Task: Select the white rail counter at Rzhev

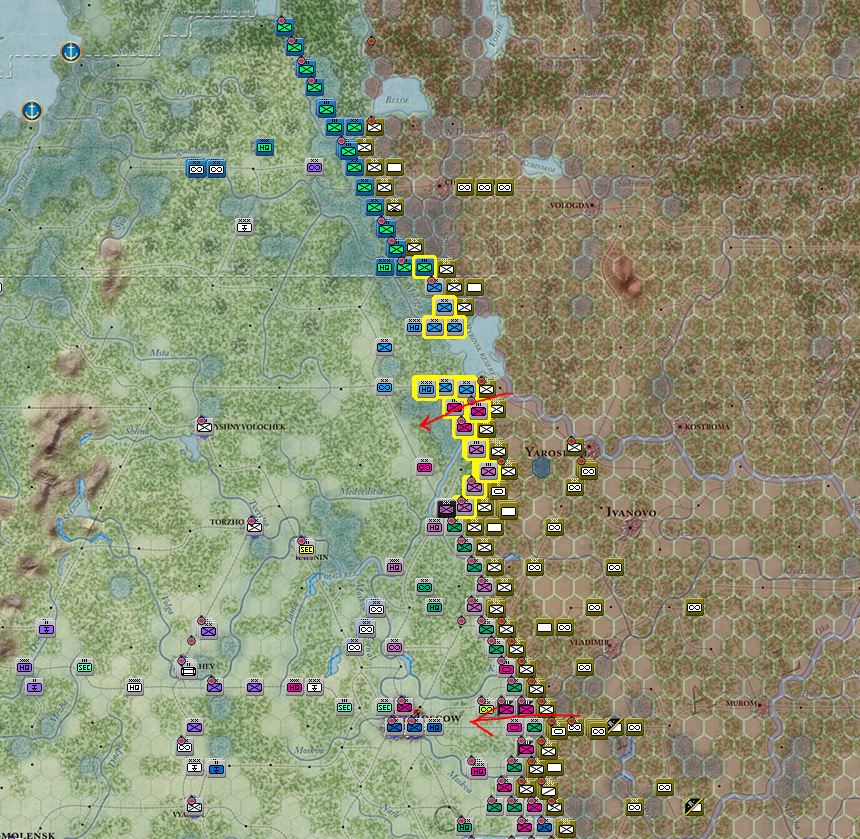Action: pyautogui.click(x=188, y=669)
